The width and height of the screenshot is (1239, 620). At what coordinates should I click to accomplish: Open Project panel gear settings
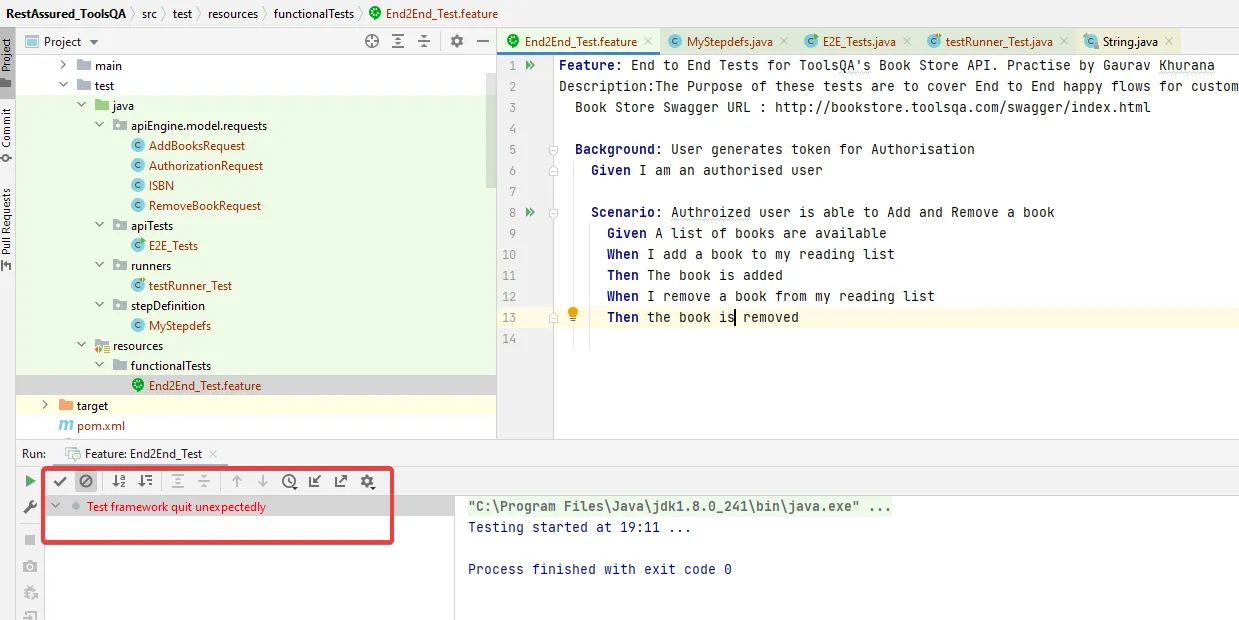457,41
